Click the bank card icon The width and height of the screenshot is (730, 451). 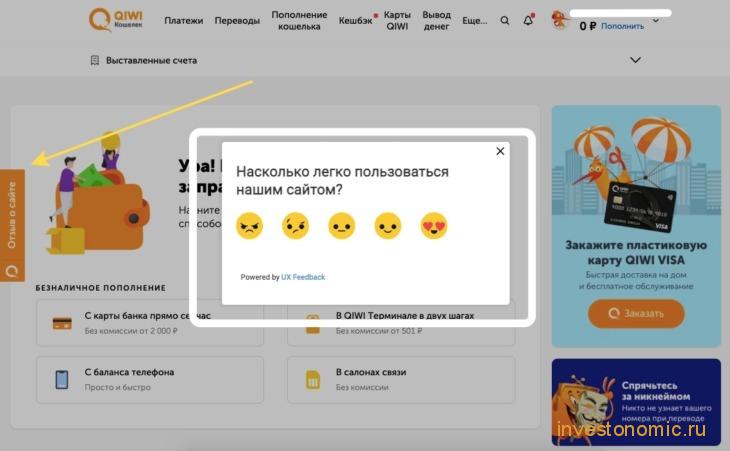[x=62, y=323]
